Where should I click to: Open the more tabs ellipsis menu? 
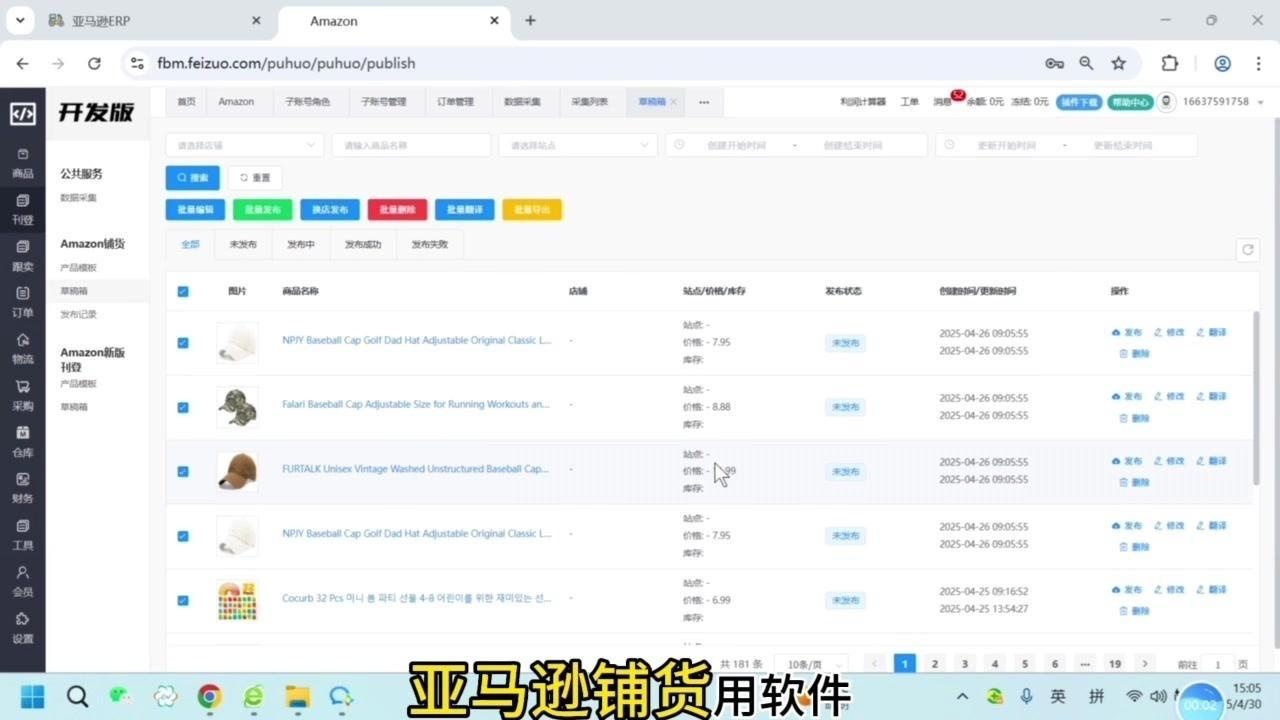point(704,102)
